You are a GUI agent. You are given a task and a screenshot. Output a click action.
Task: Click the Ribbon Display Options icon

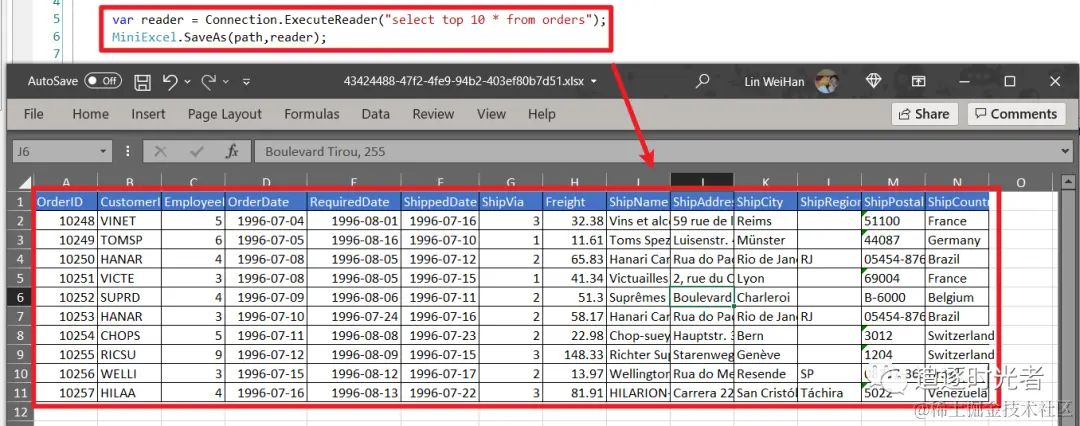tap(918, 81)
